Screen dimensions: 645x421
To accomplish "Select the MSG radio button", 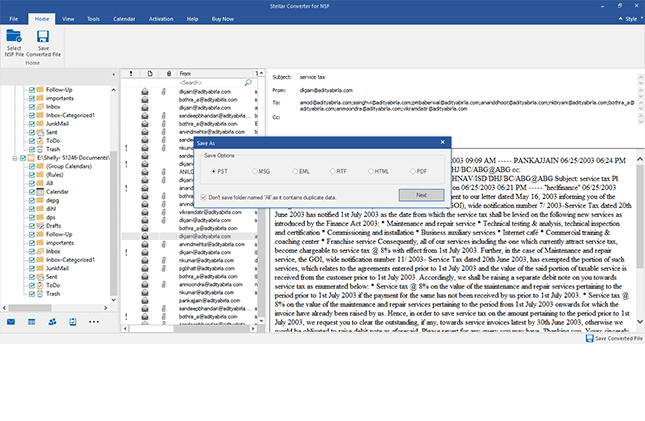I will click(x=253, y=171).
